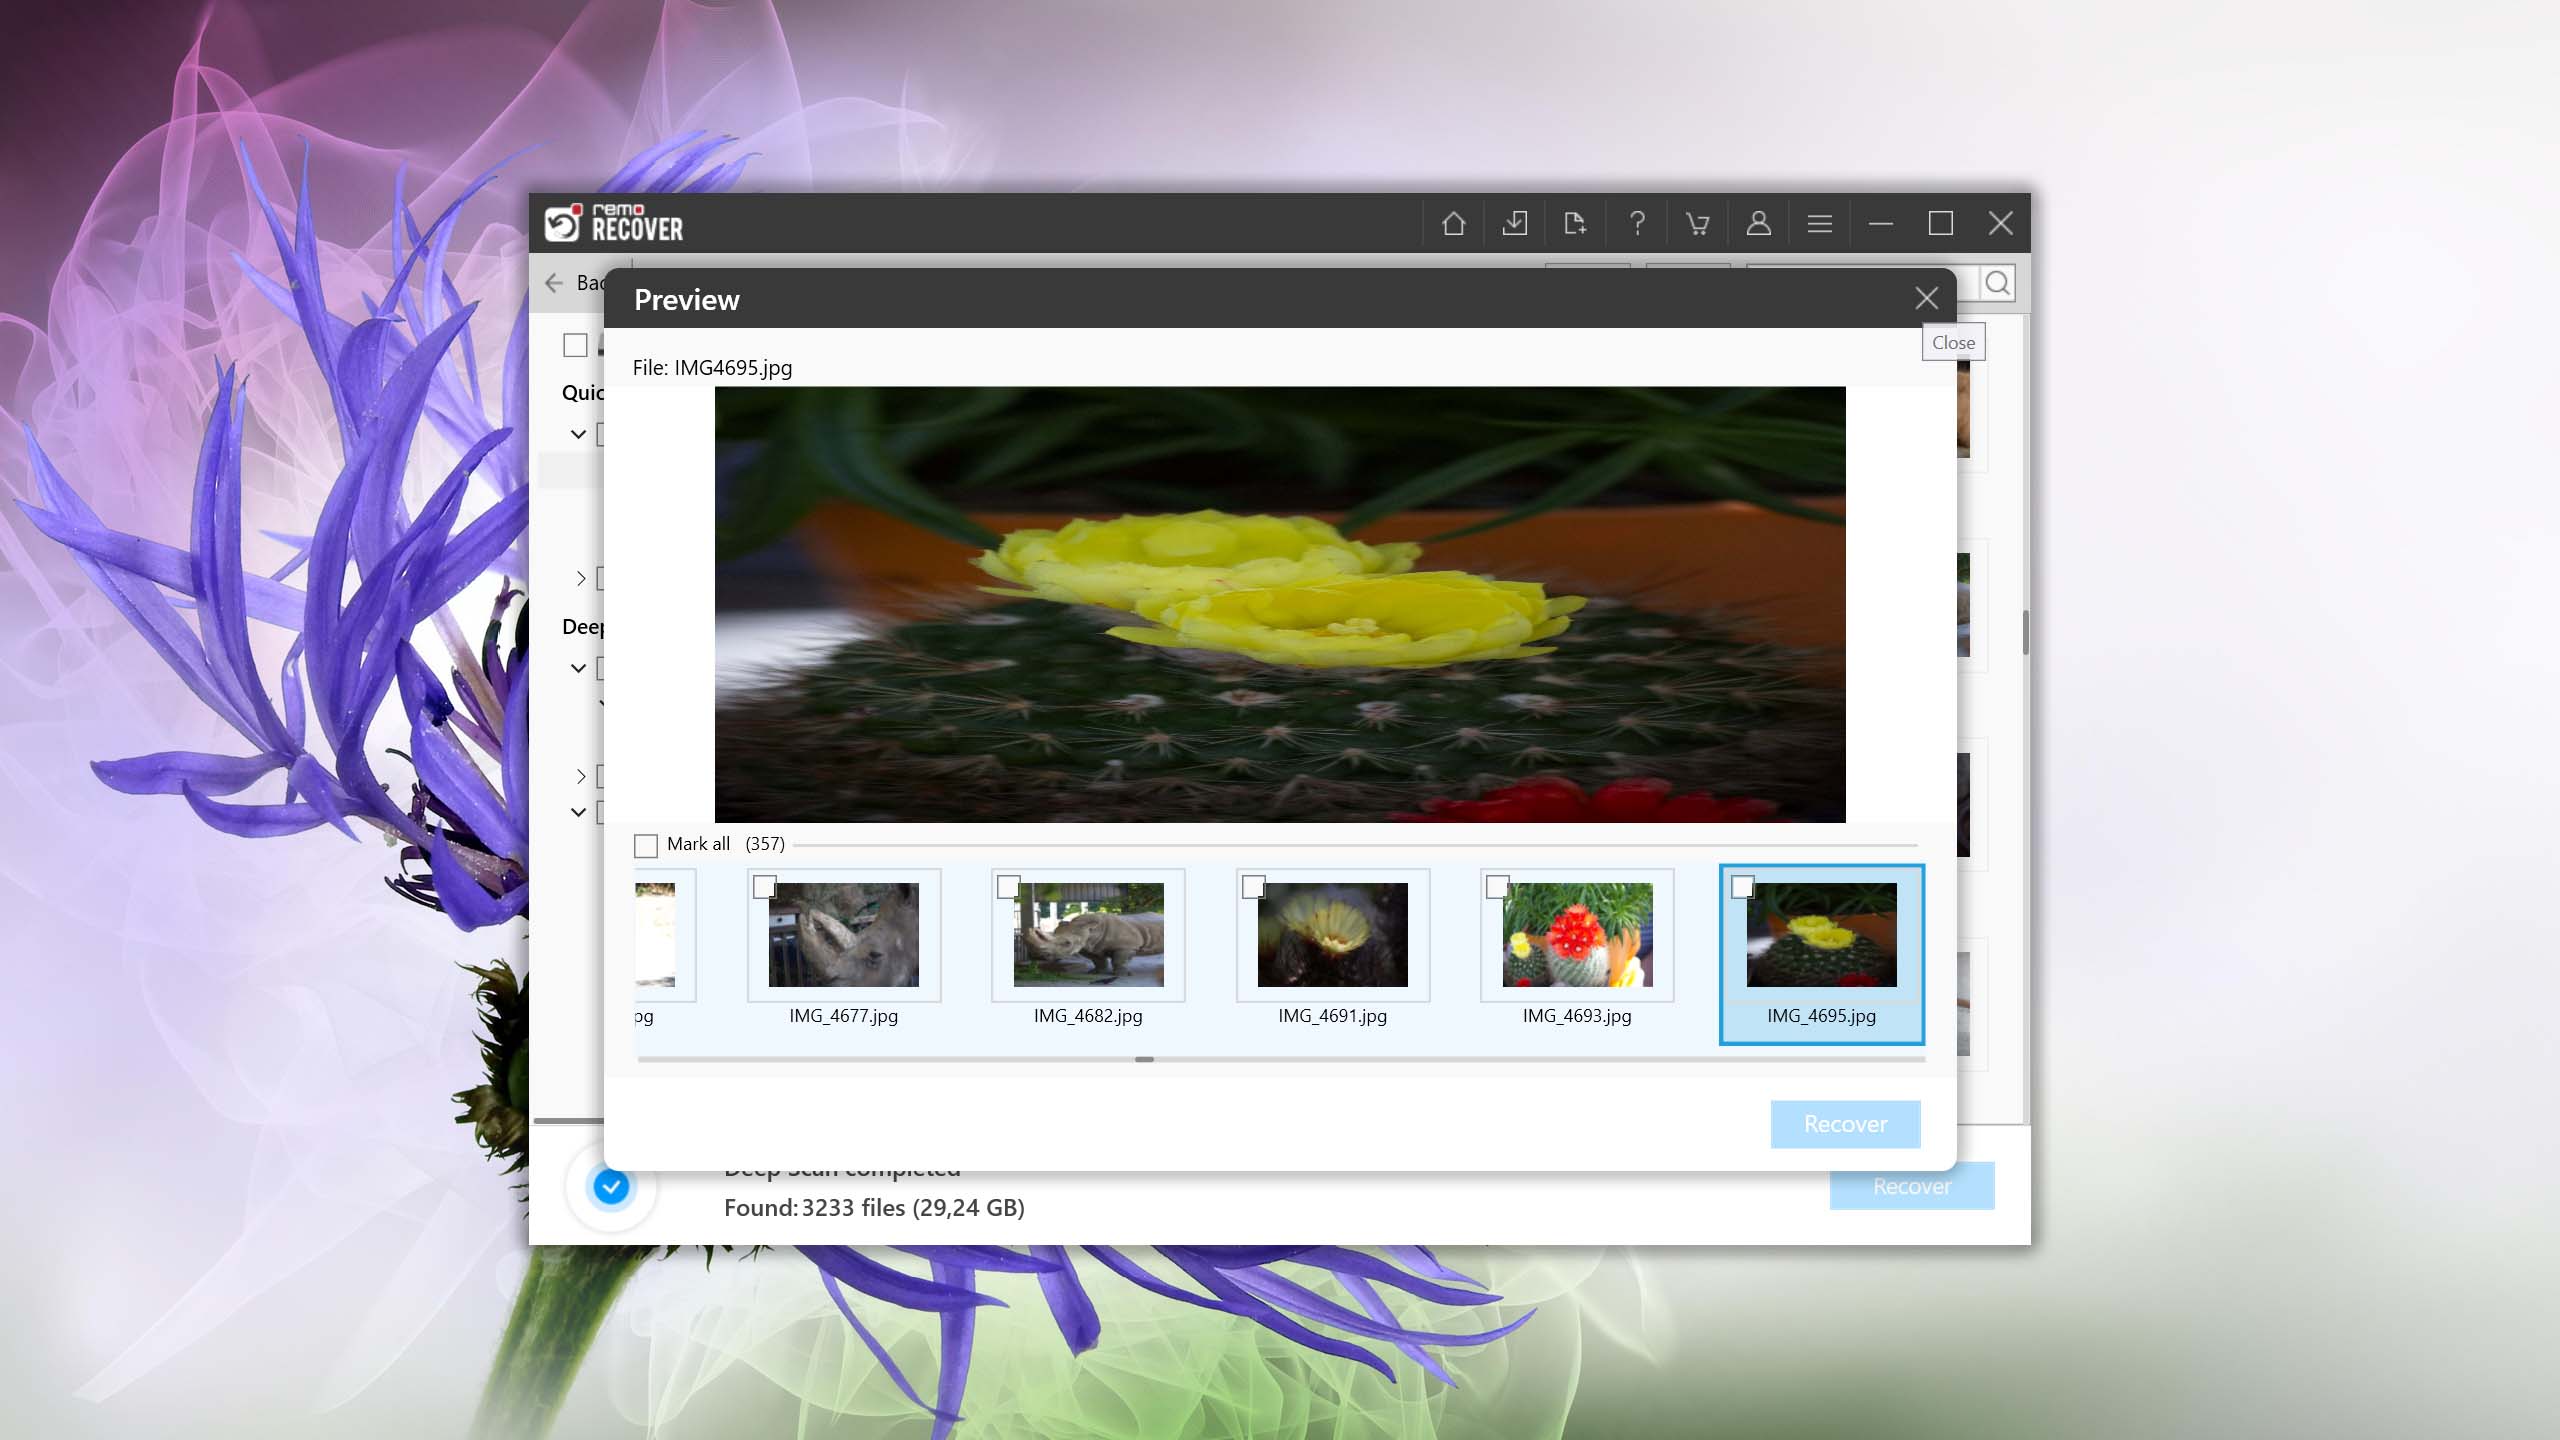Expand the collapsed node in Deep scan tree

click(x=580, y=776)
